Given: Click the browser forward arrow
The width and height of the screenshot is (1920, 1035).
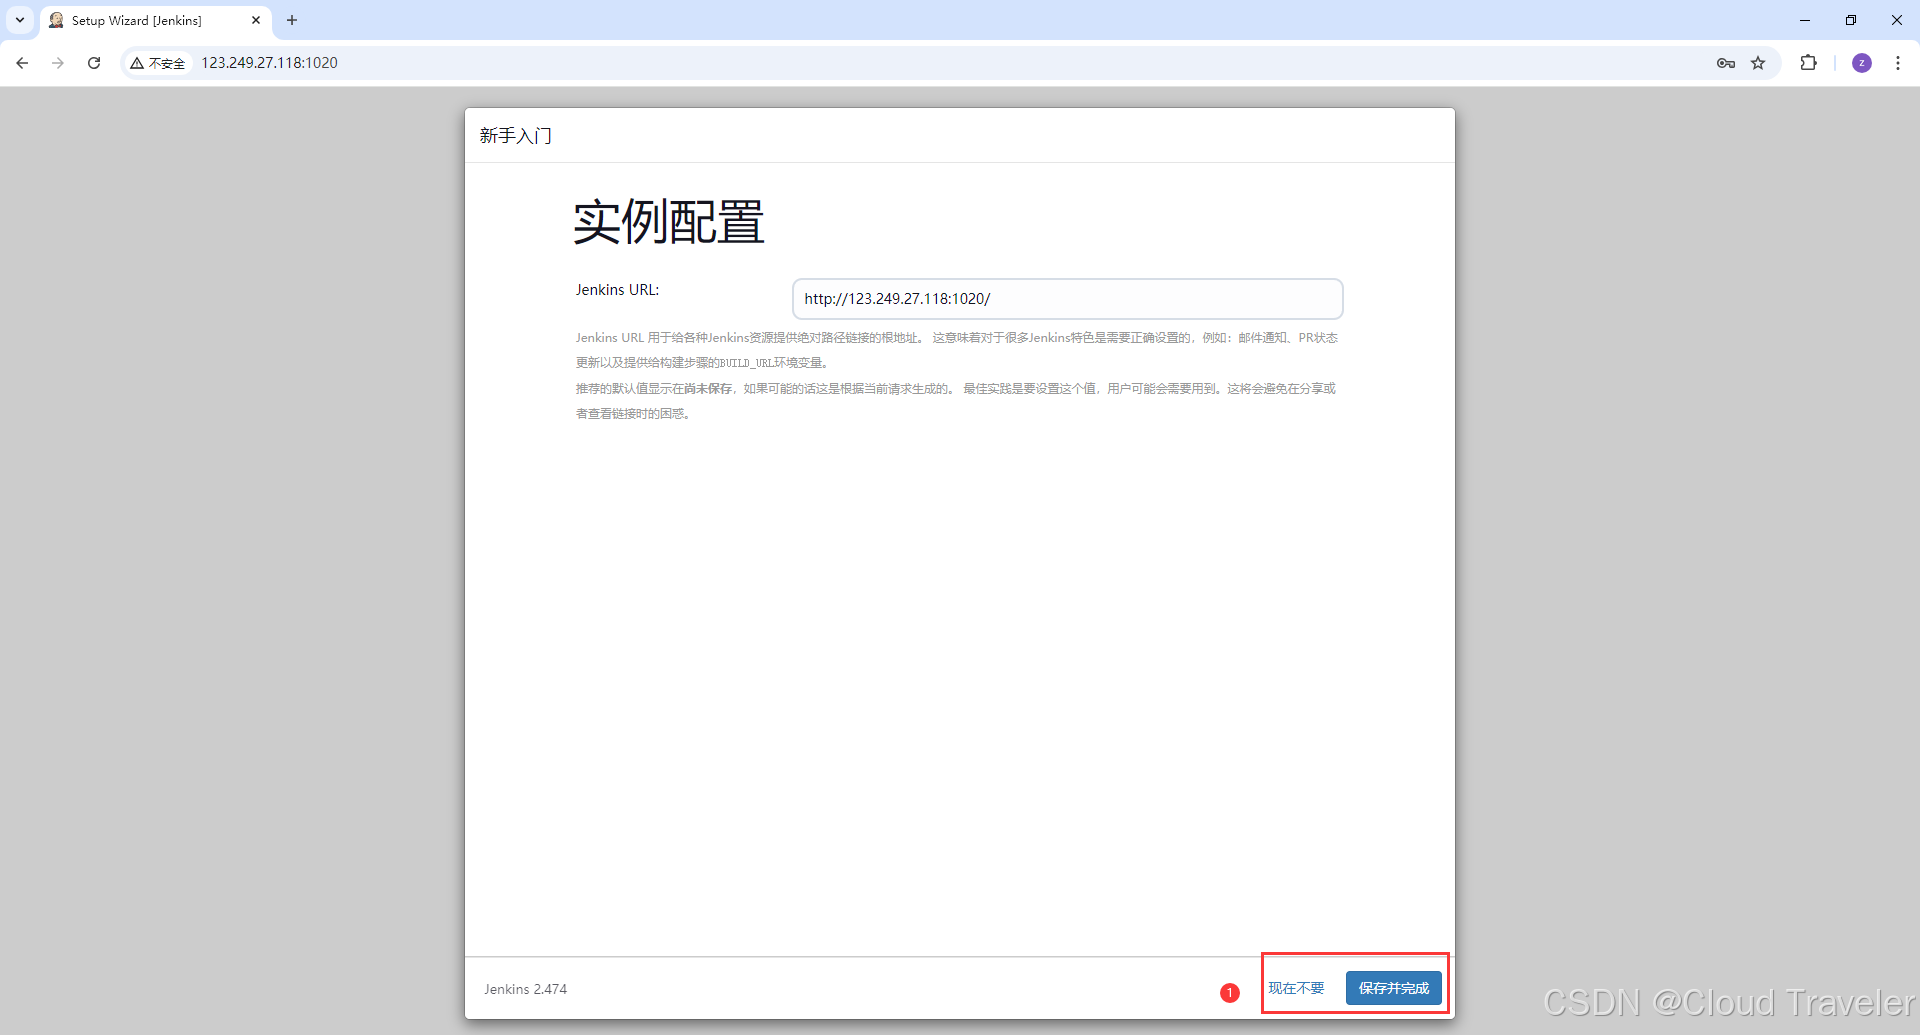Looking at the screenshot, I should 58,63.
